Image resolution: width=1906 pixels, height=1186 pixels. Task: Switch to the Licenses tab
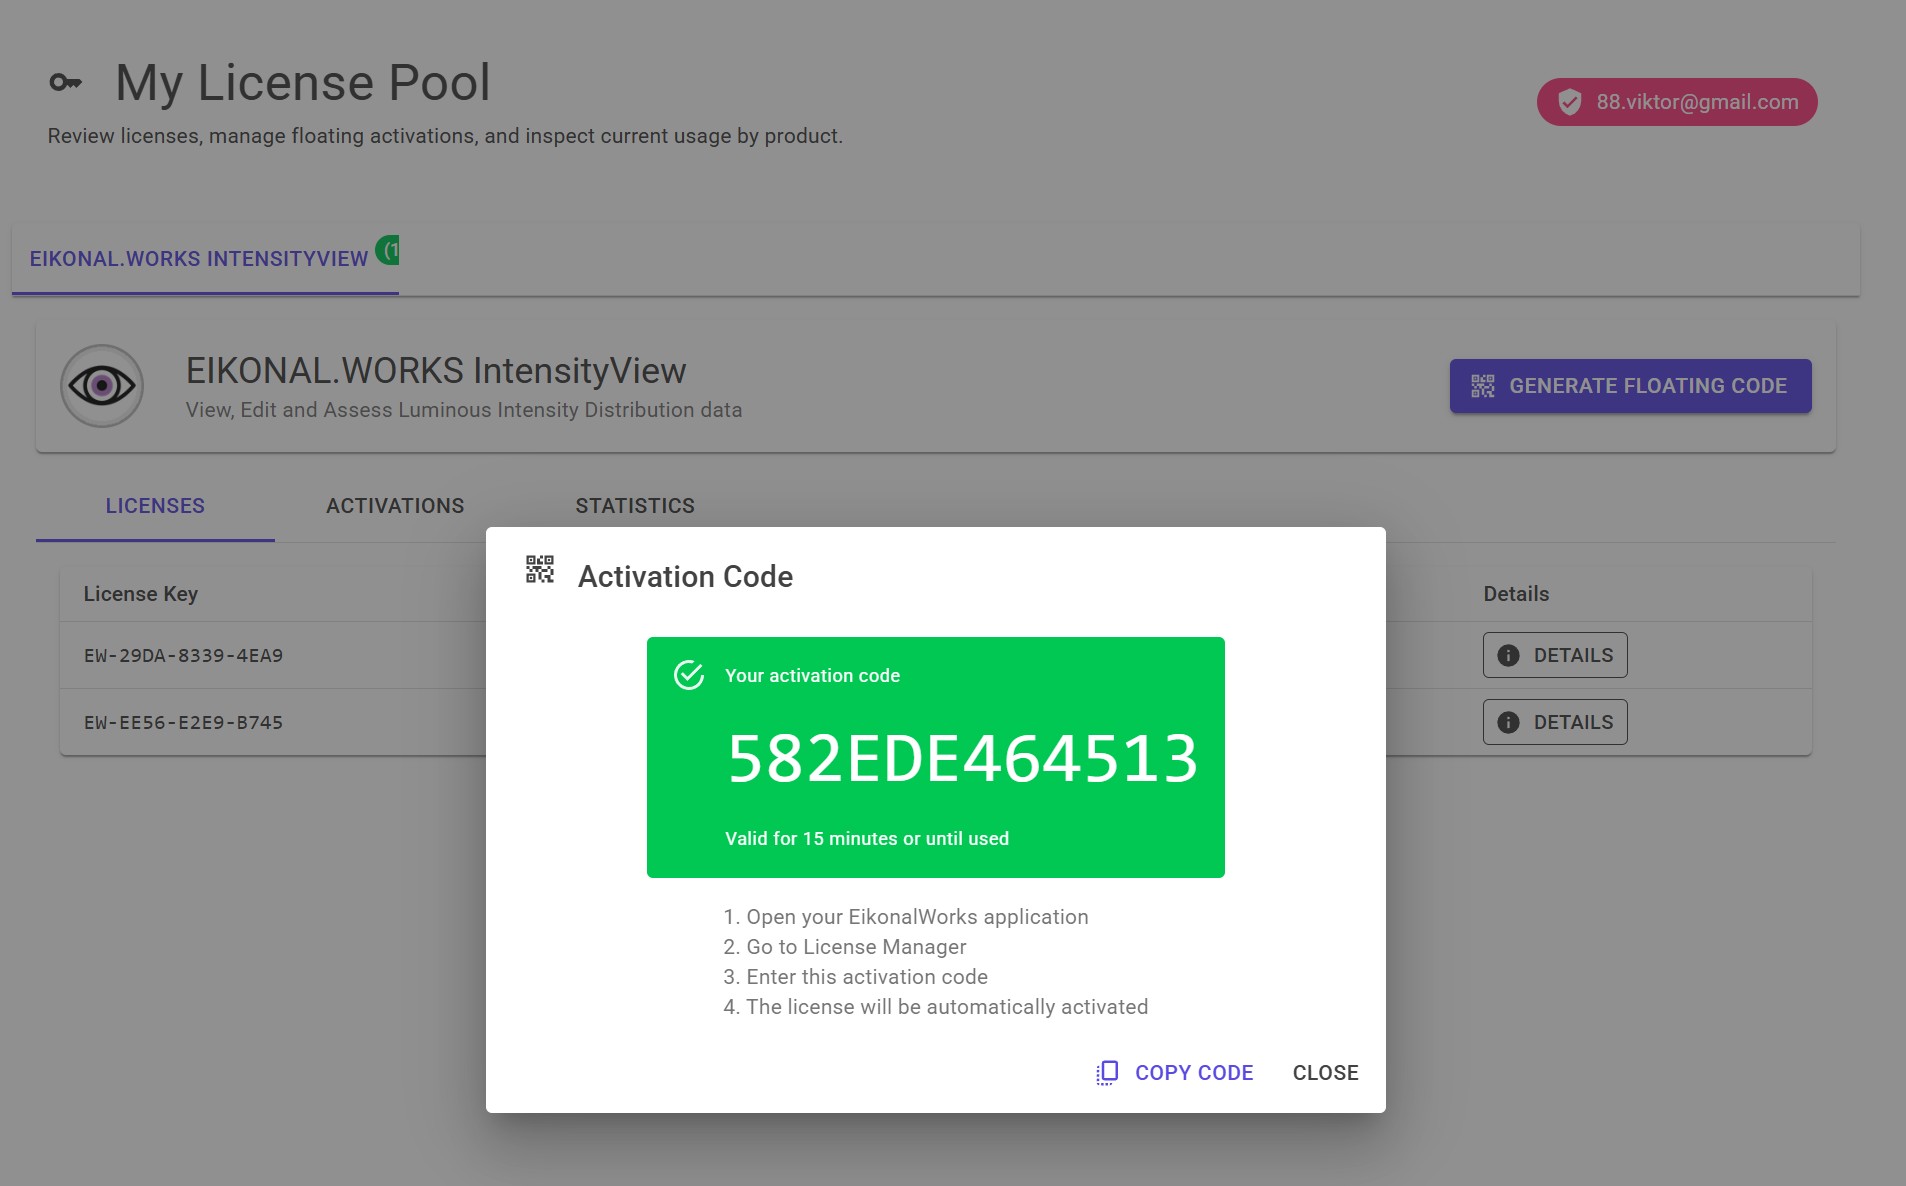point(155,506)
